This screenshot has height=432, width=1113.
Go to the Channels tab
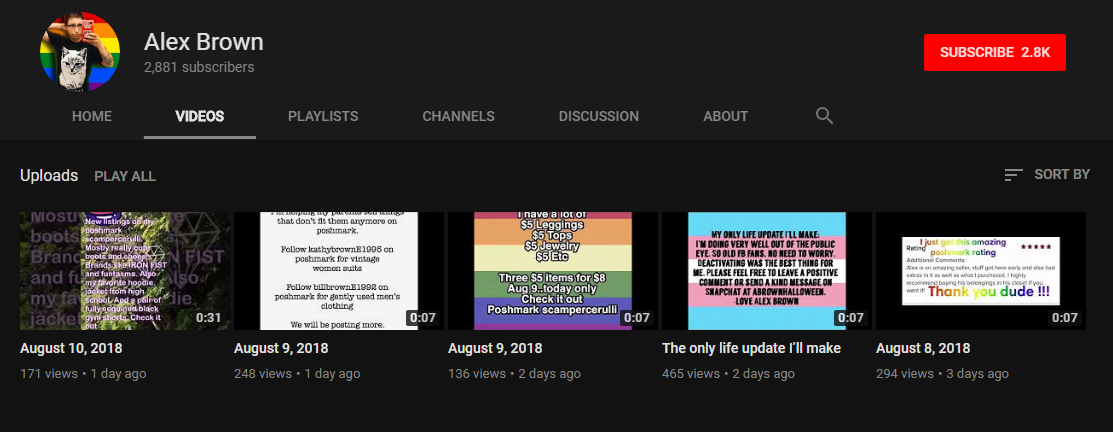coord(459,116)
